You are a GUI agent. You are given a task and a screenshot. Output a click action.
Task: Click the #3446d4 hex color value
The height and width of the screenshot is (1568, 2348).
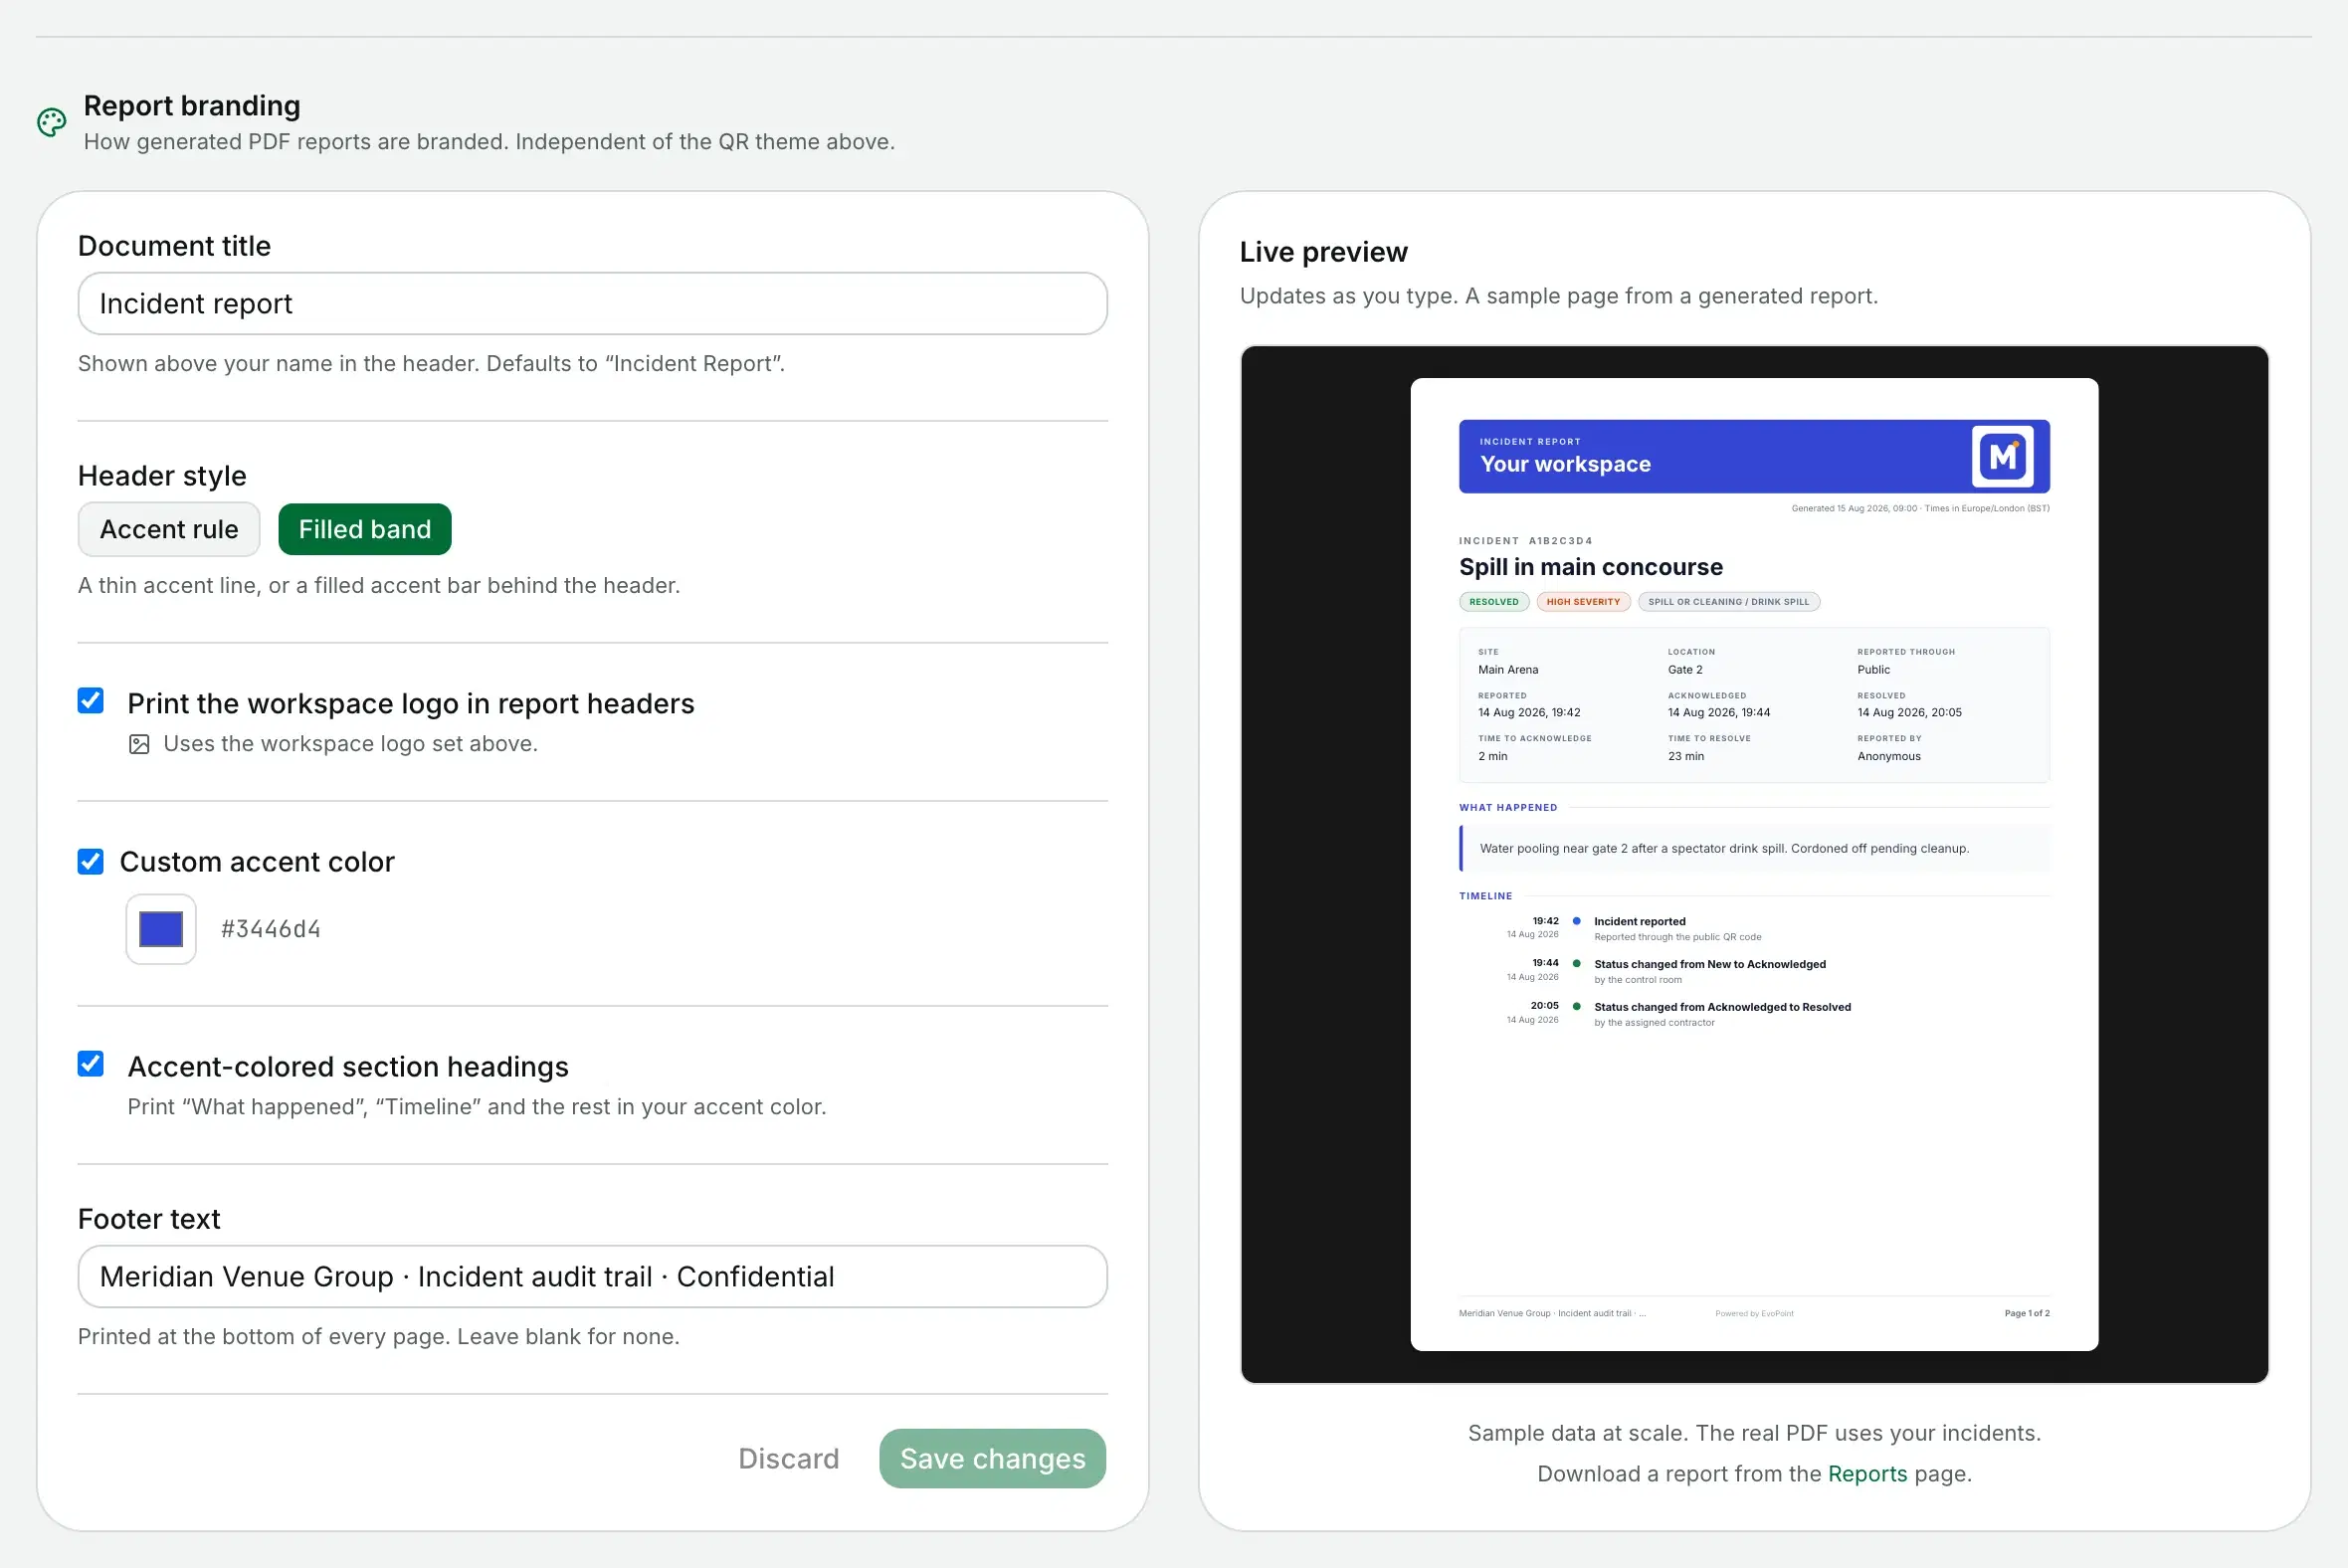(271, 929)
